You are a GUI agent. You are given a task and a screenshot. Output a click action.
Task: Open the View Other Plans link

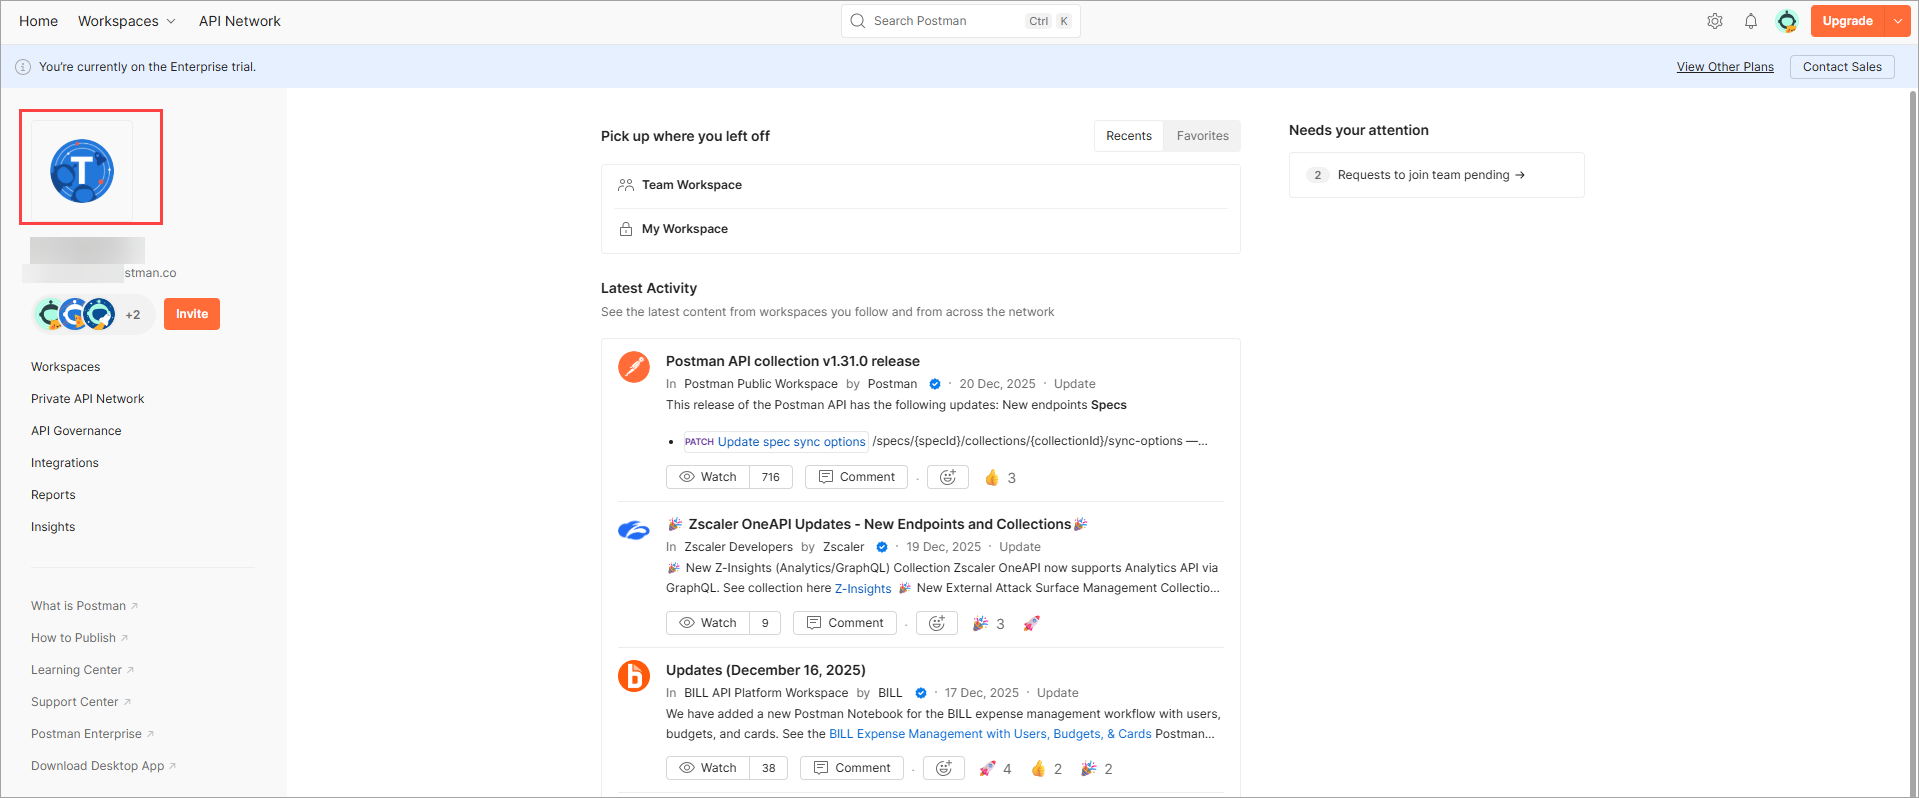point(1725,67)
